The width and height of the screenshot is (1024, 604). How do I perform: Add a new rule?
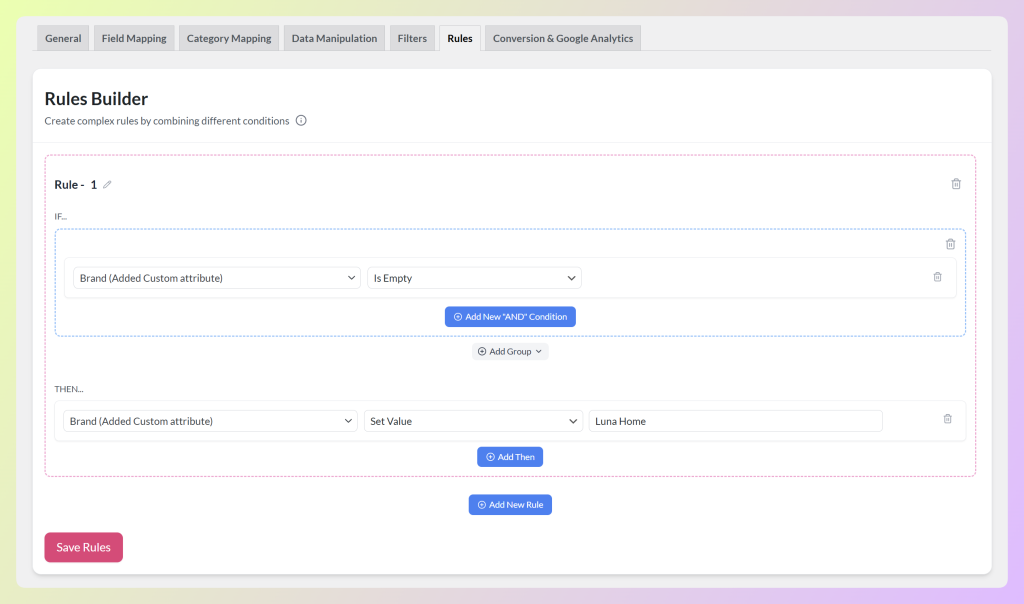(x=510, y=504)
